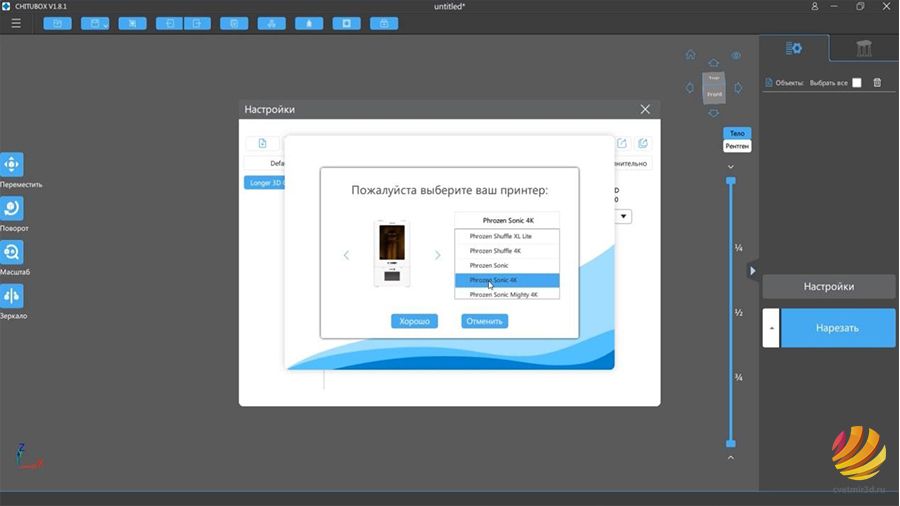Click the eye perspective view icon
Screen dimensions: 900x506
coord(736,56)
